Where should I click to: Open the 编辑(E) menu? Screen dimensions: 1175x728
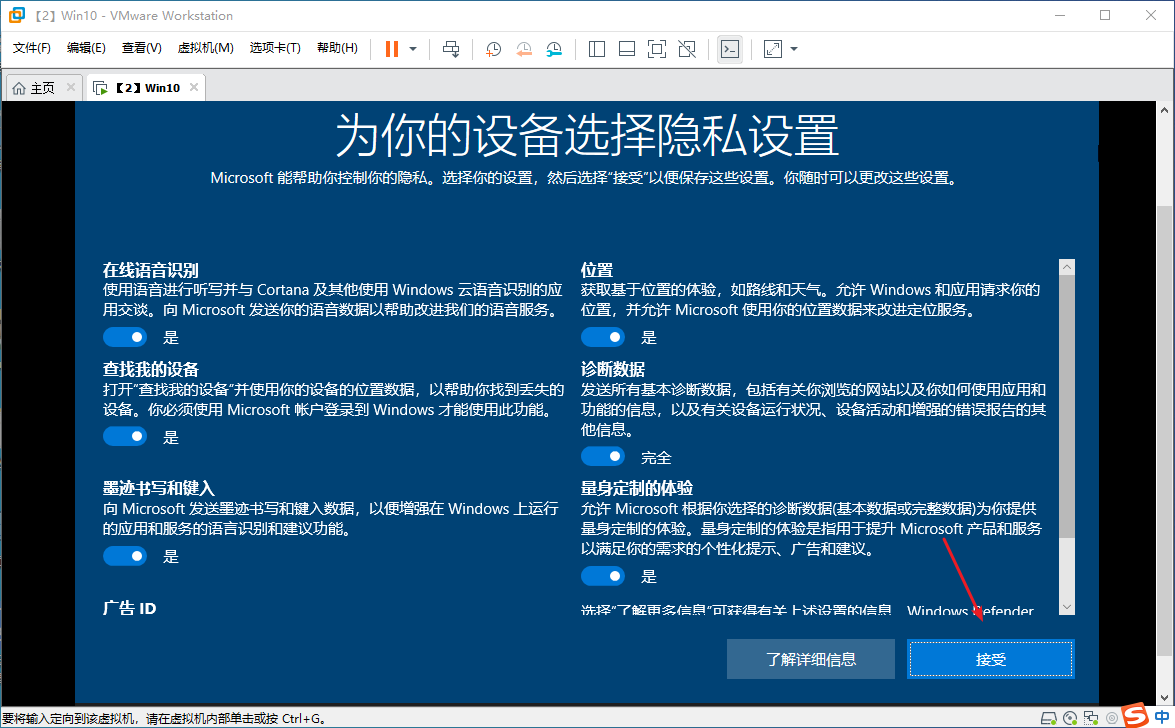click(86, 48)
